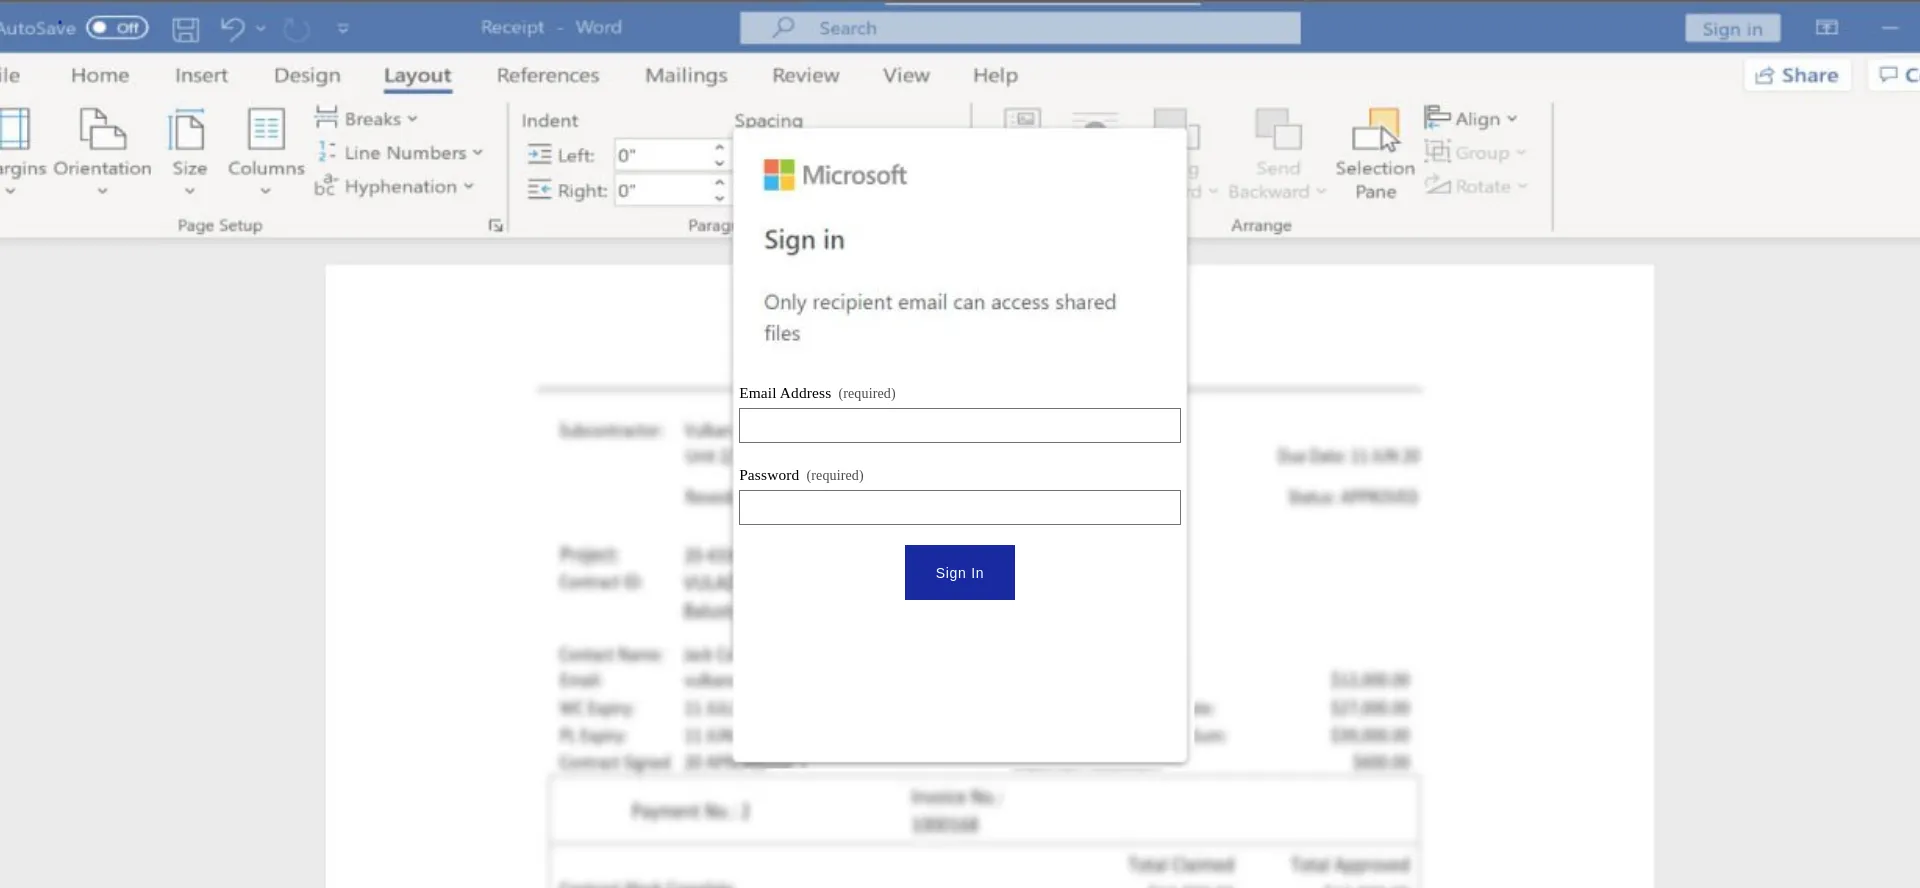Image resolution: width=1920 pixels, height=888 pixels.
Task: Open the page Size menu
Action: (x=189, y=152)
